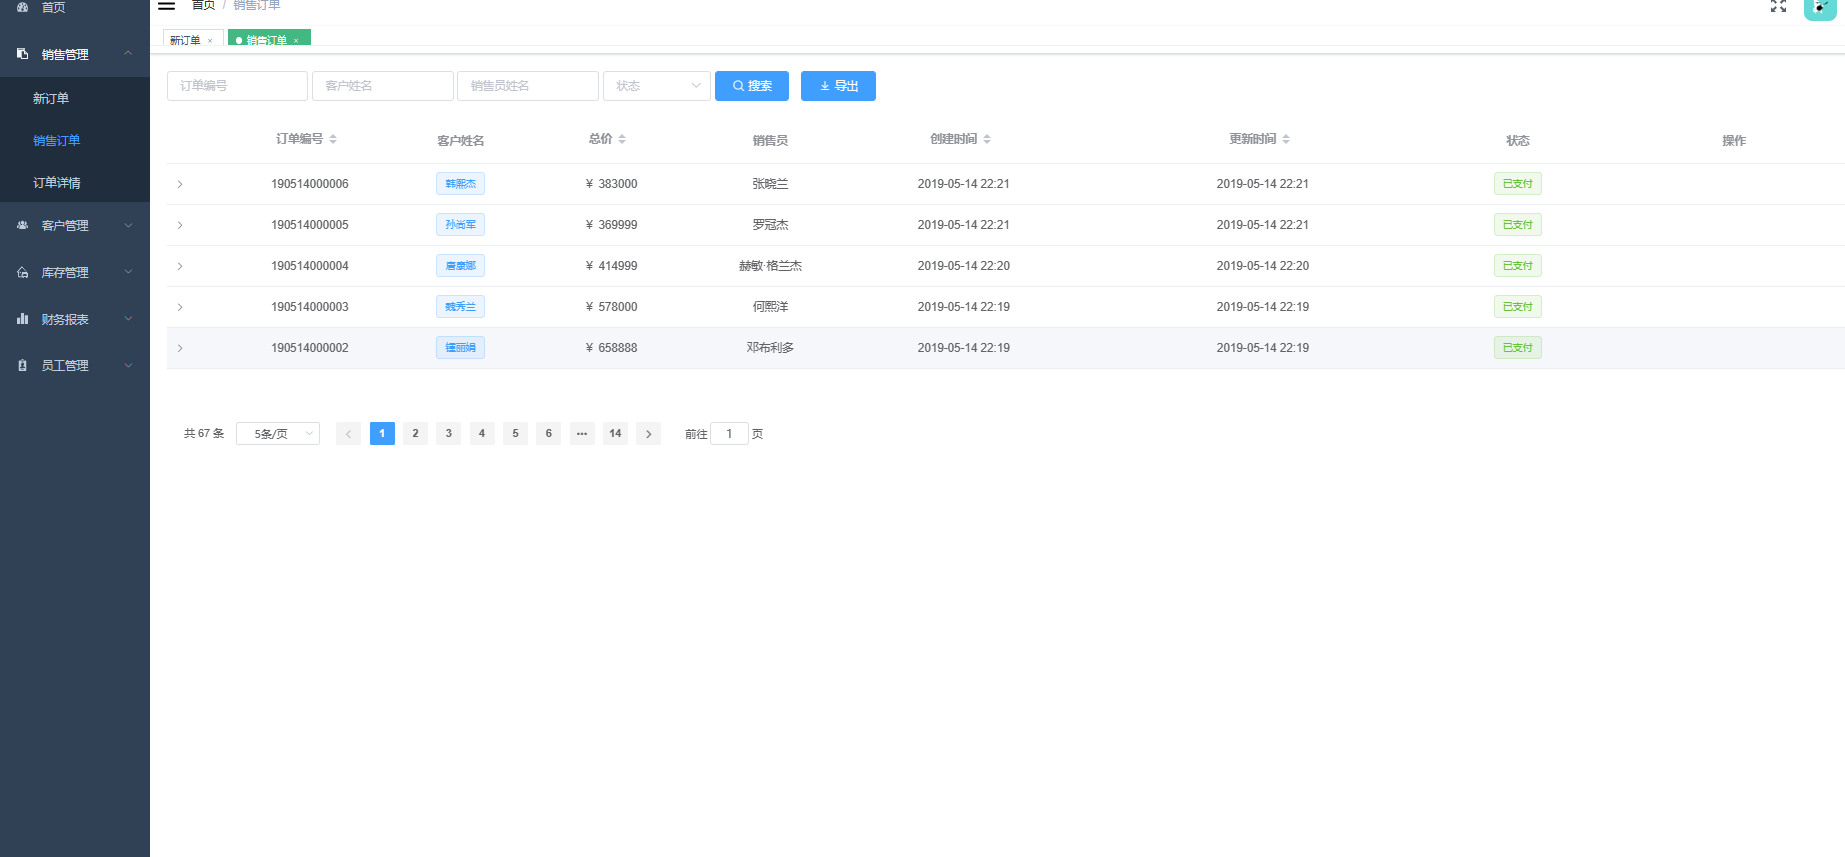Click the 共 67 条 total count text
The image size is (1845, 857).
coord(204,434)
